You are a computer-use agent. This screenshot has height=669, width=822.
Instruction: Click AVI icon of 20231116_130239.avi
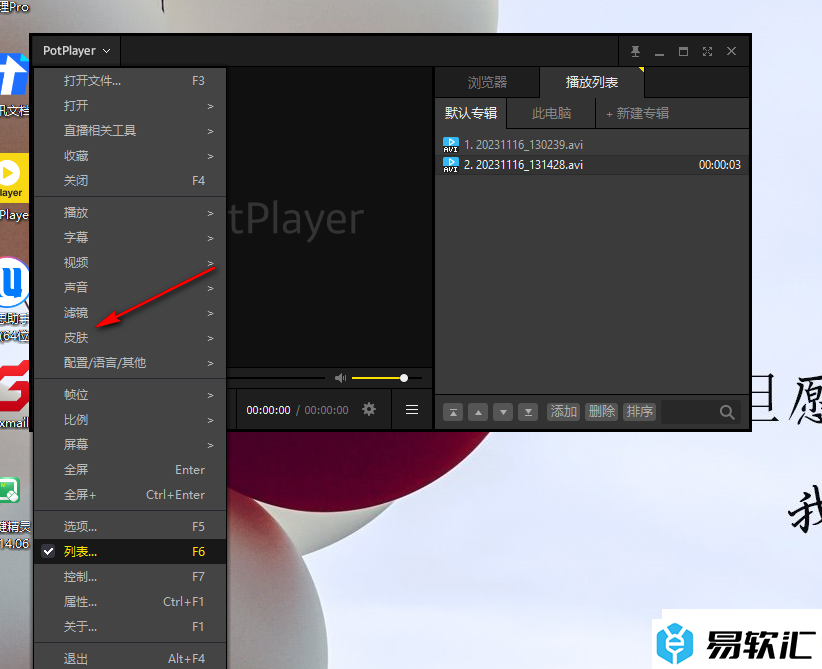[451, 145]
